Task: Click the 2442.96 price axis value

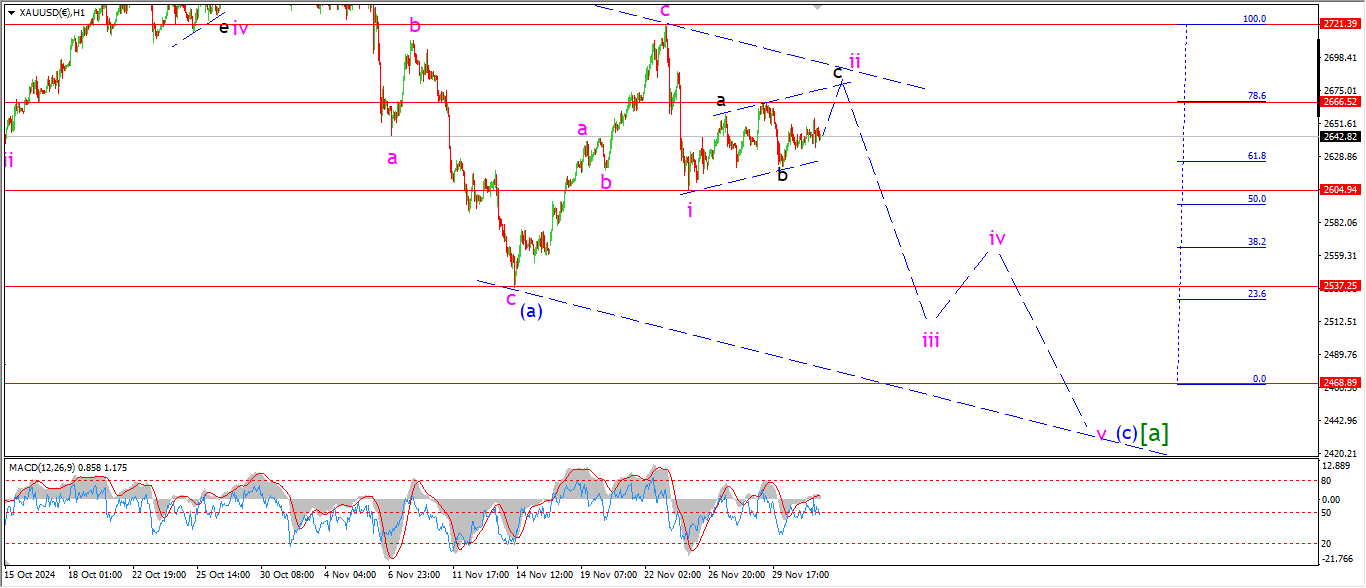Action: click(1339, 420)
